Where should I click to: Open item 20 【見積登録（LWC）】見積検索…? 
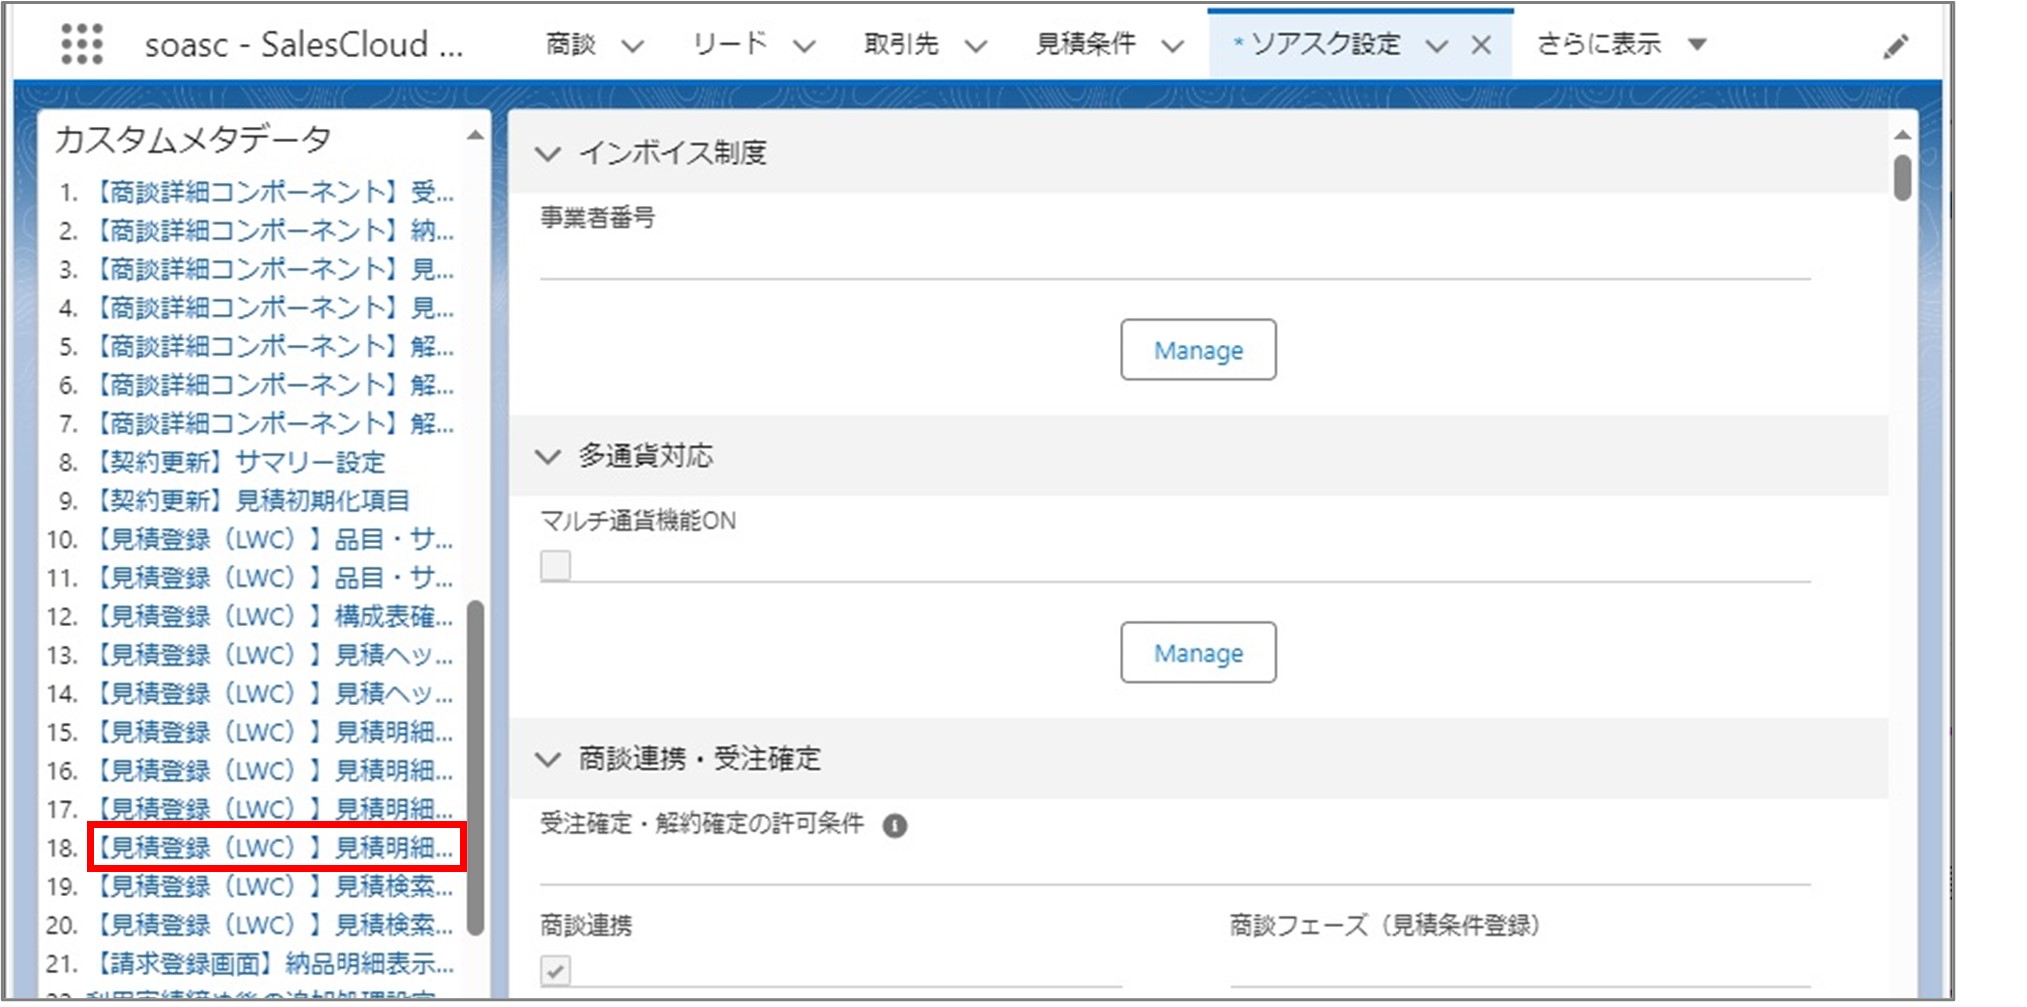coord(274,925)
